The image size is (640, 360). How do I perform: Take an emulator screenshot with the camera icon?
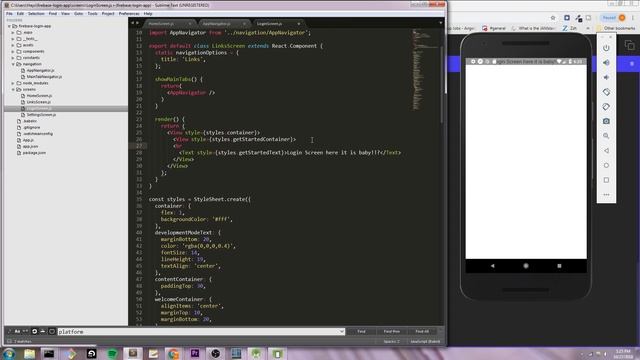(x=606, y=121)
